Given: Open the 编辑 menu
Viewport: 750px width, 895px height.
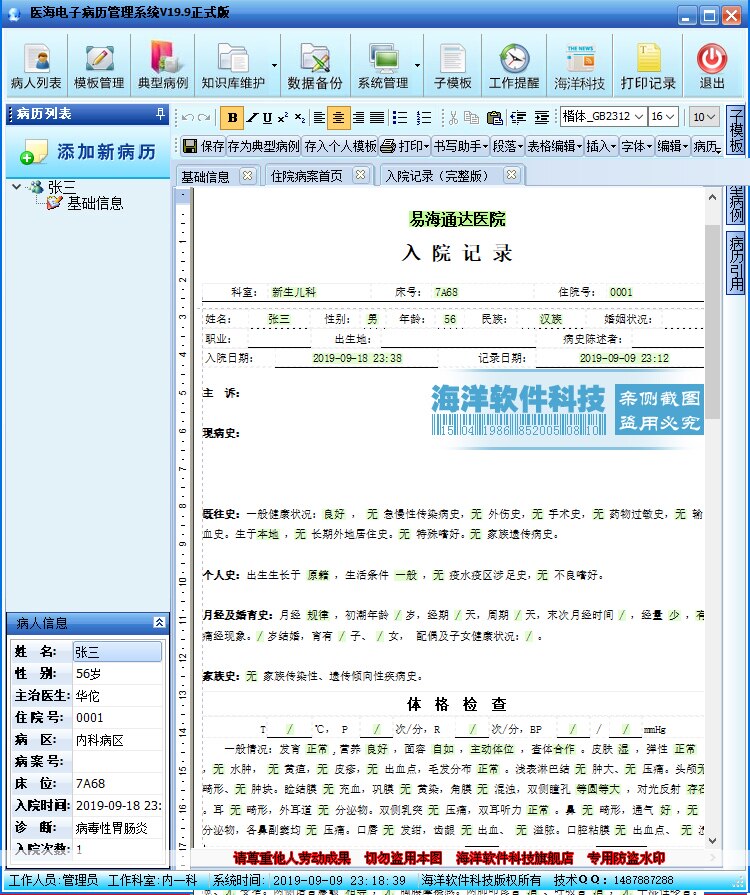Looking at the screenshot, I should [672, 147].
